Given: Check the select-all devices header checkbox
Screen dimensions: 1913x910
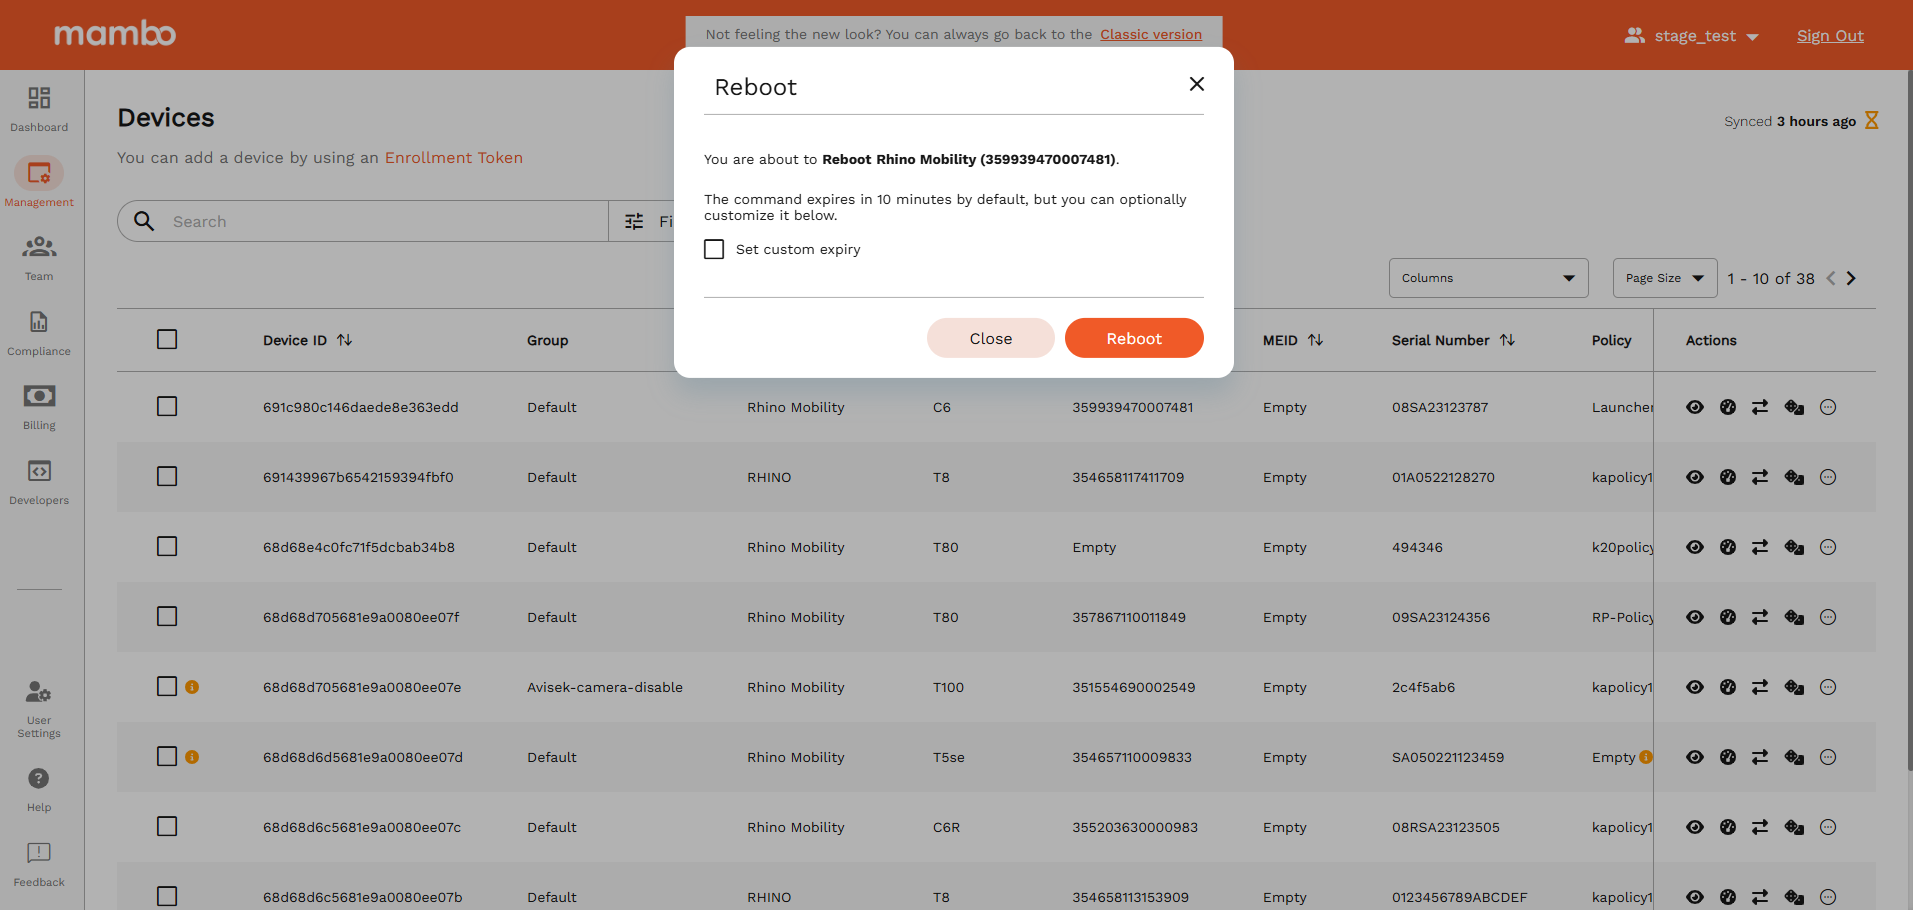Looking at the screenshot, I should point(167,340).
